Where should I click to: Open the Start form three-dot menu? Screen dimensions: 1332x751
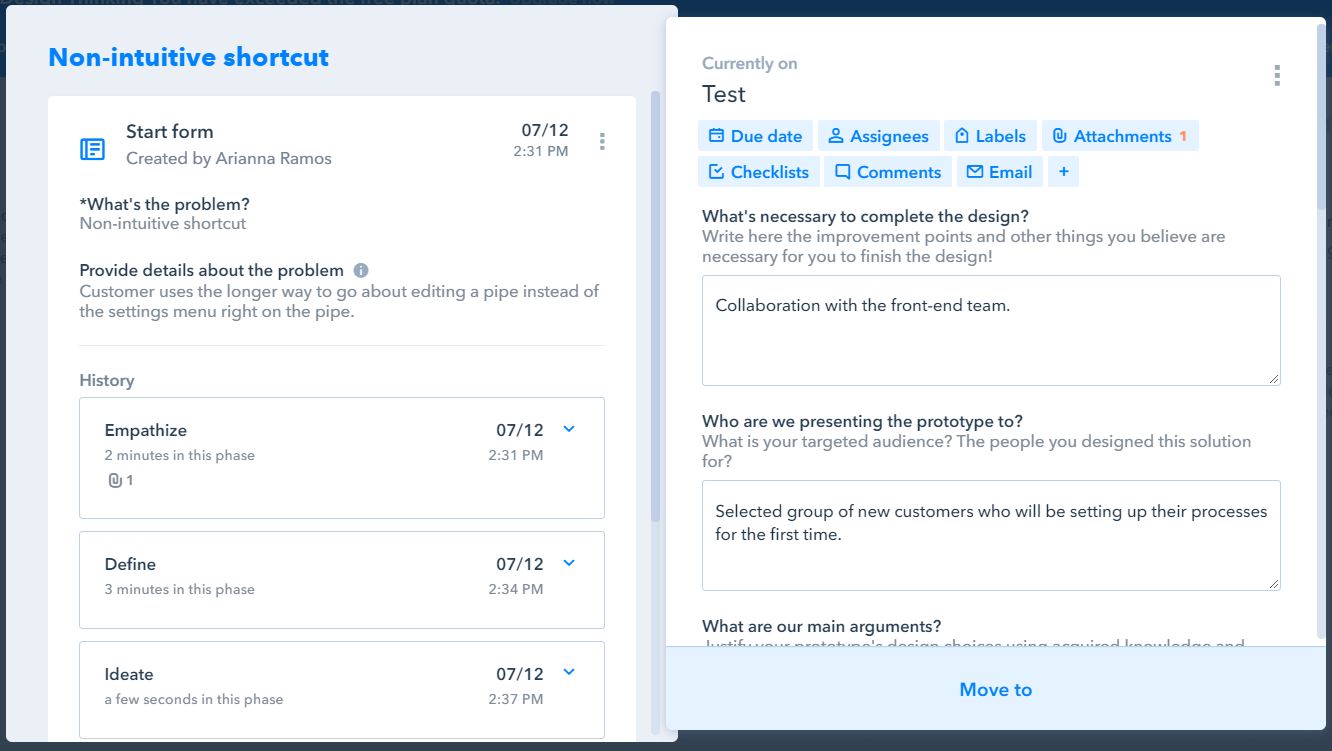click(x=602, y=142)
